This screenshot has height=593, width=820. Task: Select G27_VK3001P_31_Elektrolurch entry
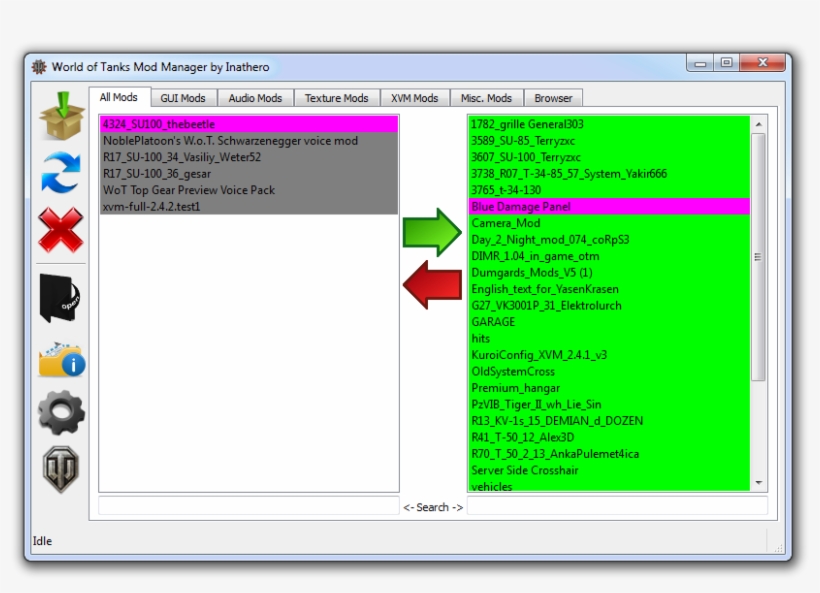pos(609,305)
